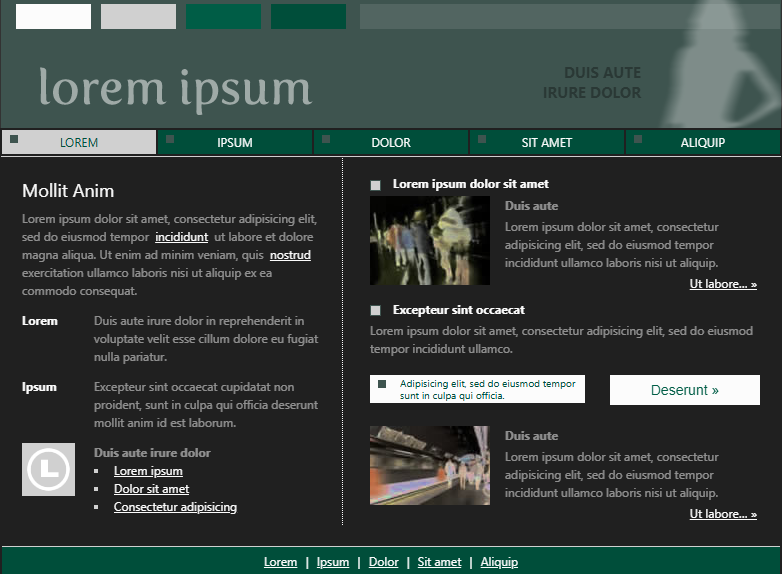The width and height of the screenshot is (782, 574).
Task: Open the LOREM navigation tab
Action: coord(79,143)
